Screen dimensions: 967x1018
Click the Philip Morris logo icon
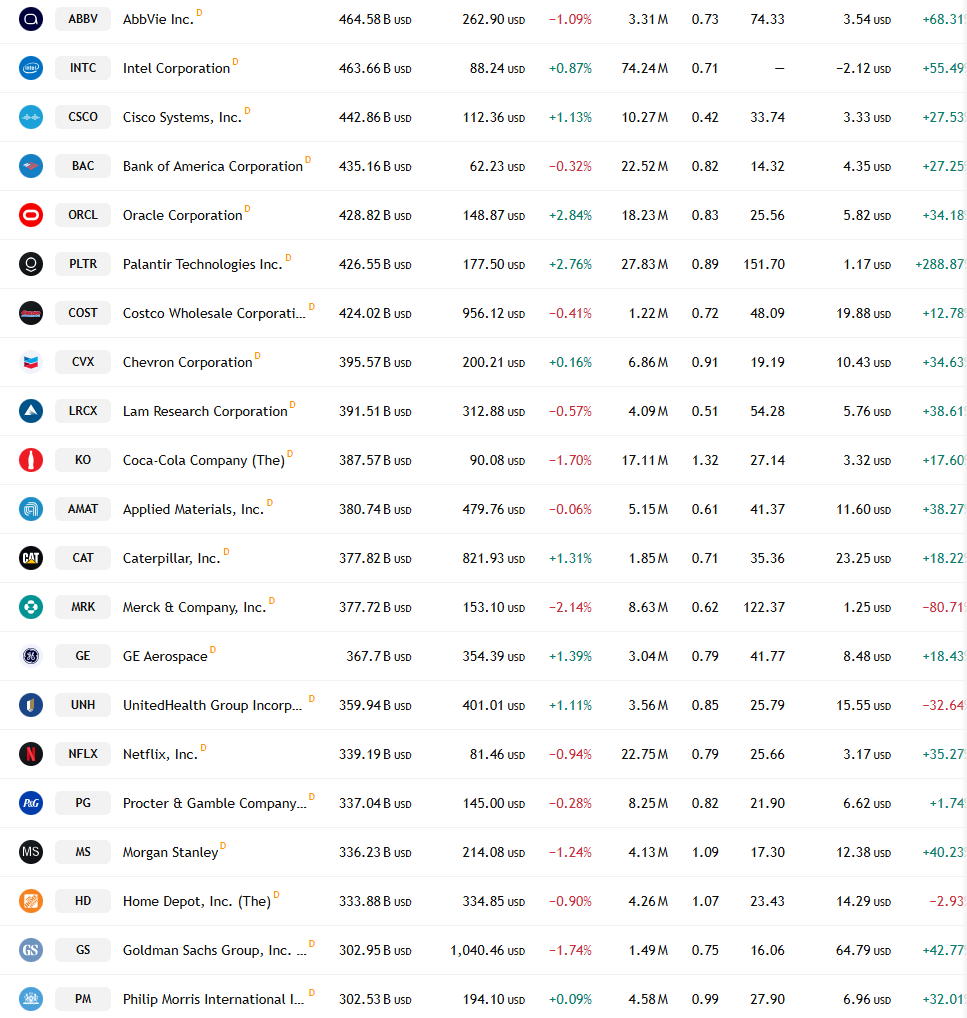click(31, 999)
